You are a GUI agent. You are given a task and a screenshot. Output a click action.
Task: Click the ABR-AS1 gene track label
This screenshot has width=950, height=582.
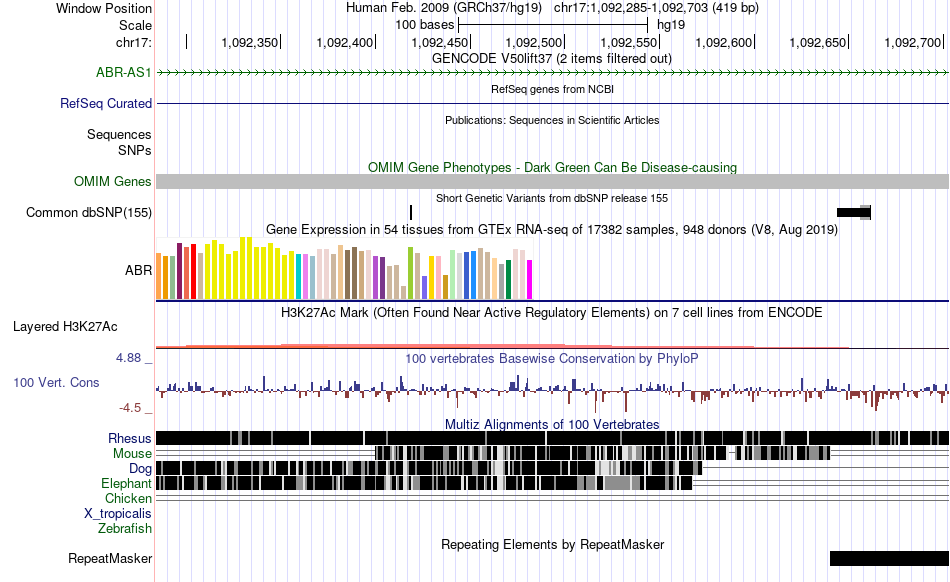(124, 73)
